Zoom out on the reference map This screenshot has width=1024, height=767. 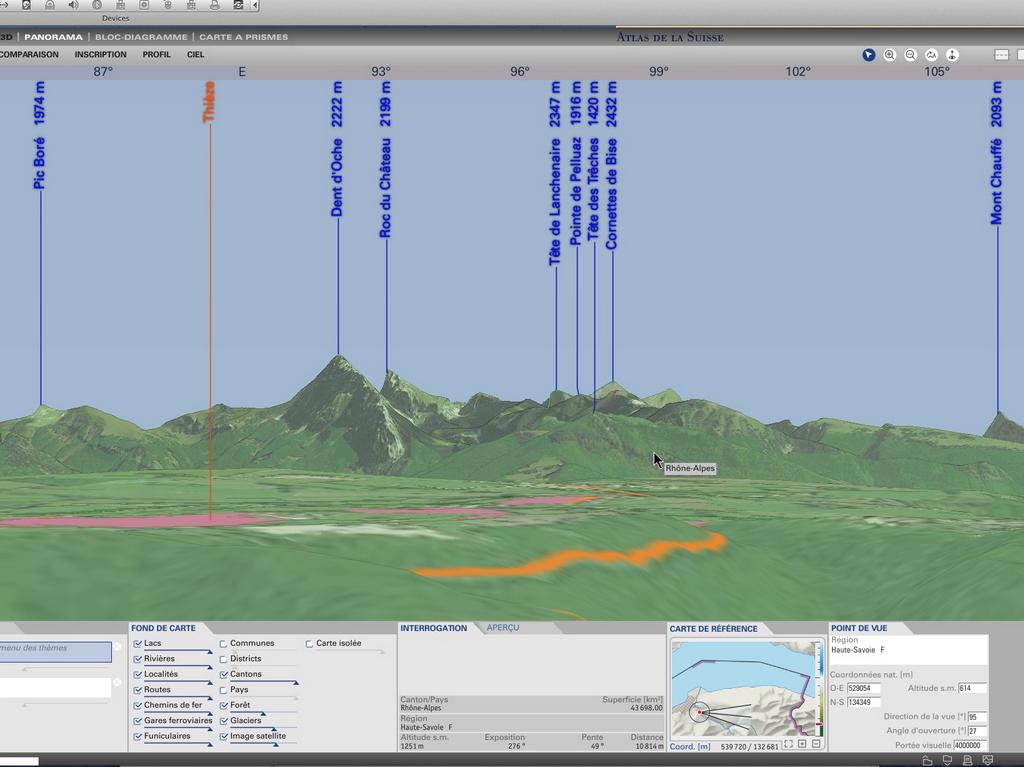(x=816, y=744)
